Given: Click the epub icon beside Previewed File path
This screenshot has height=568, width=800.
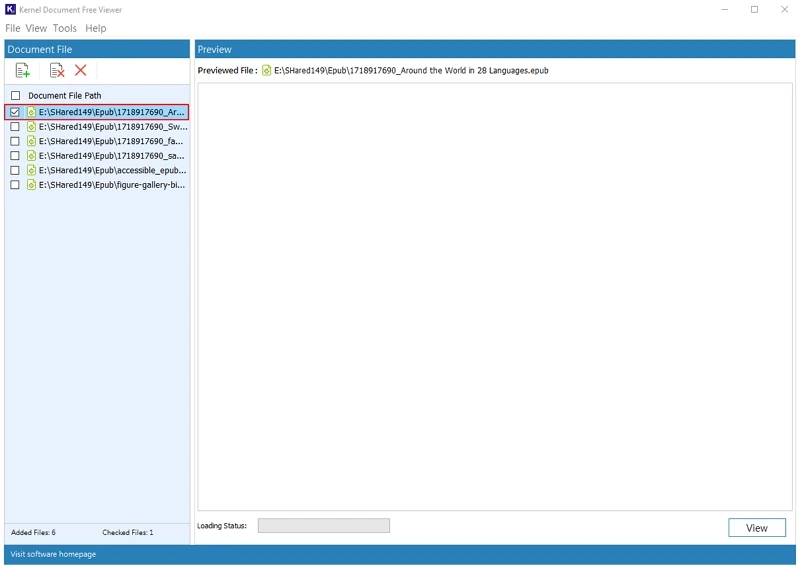Looking at the screenshot, I should point(266,70).
